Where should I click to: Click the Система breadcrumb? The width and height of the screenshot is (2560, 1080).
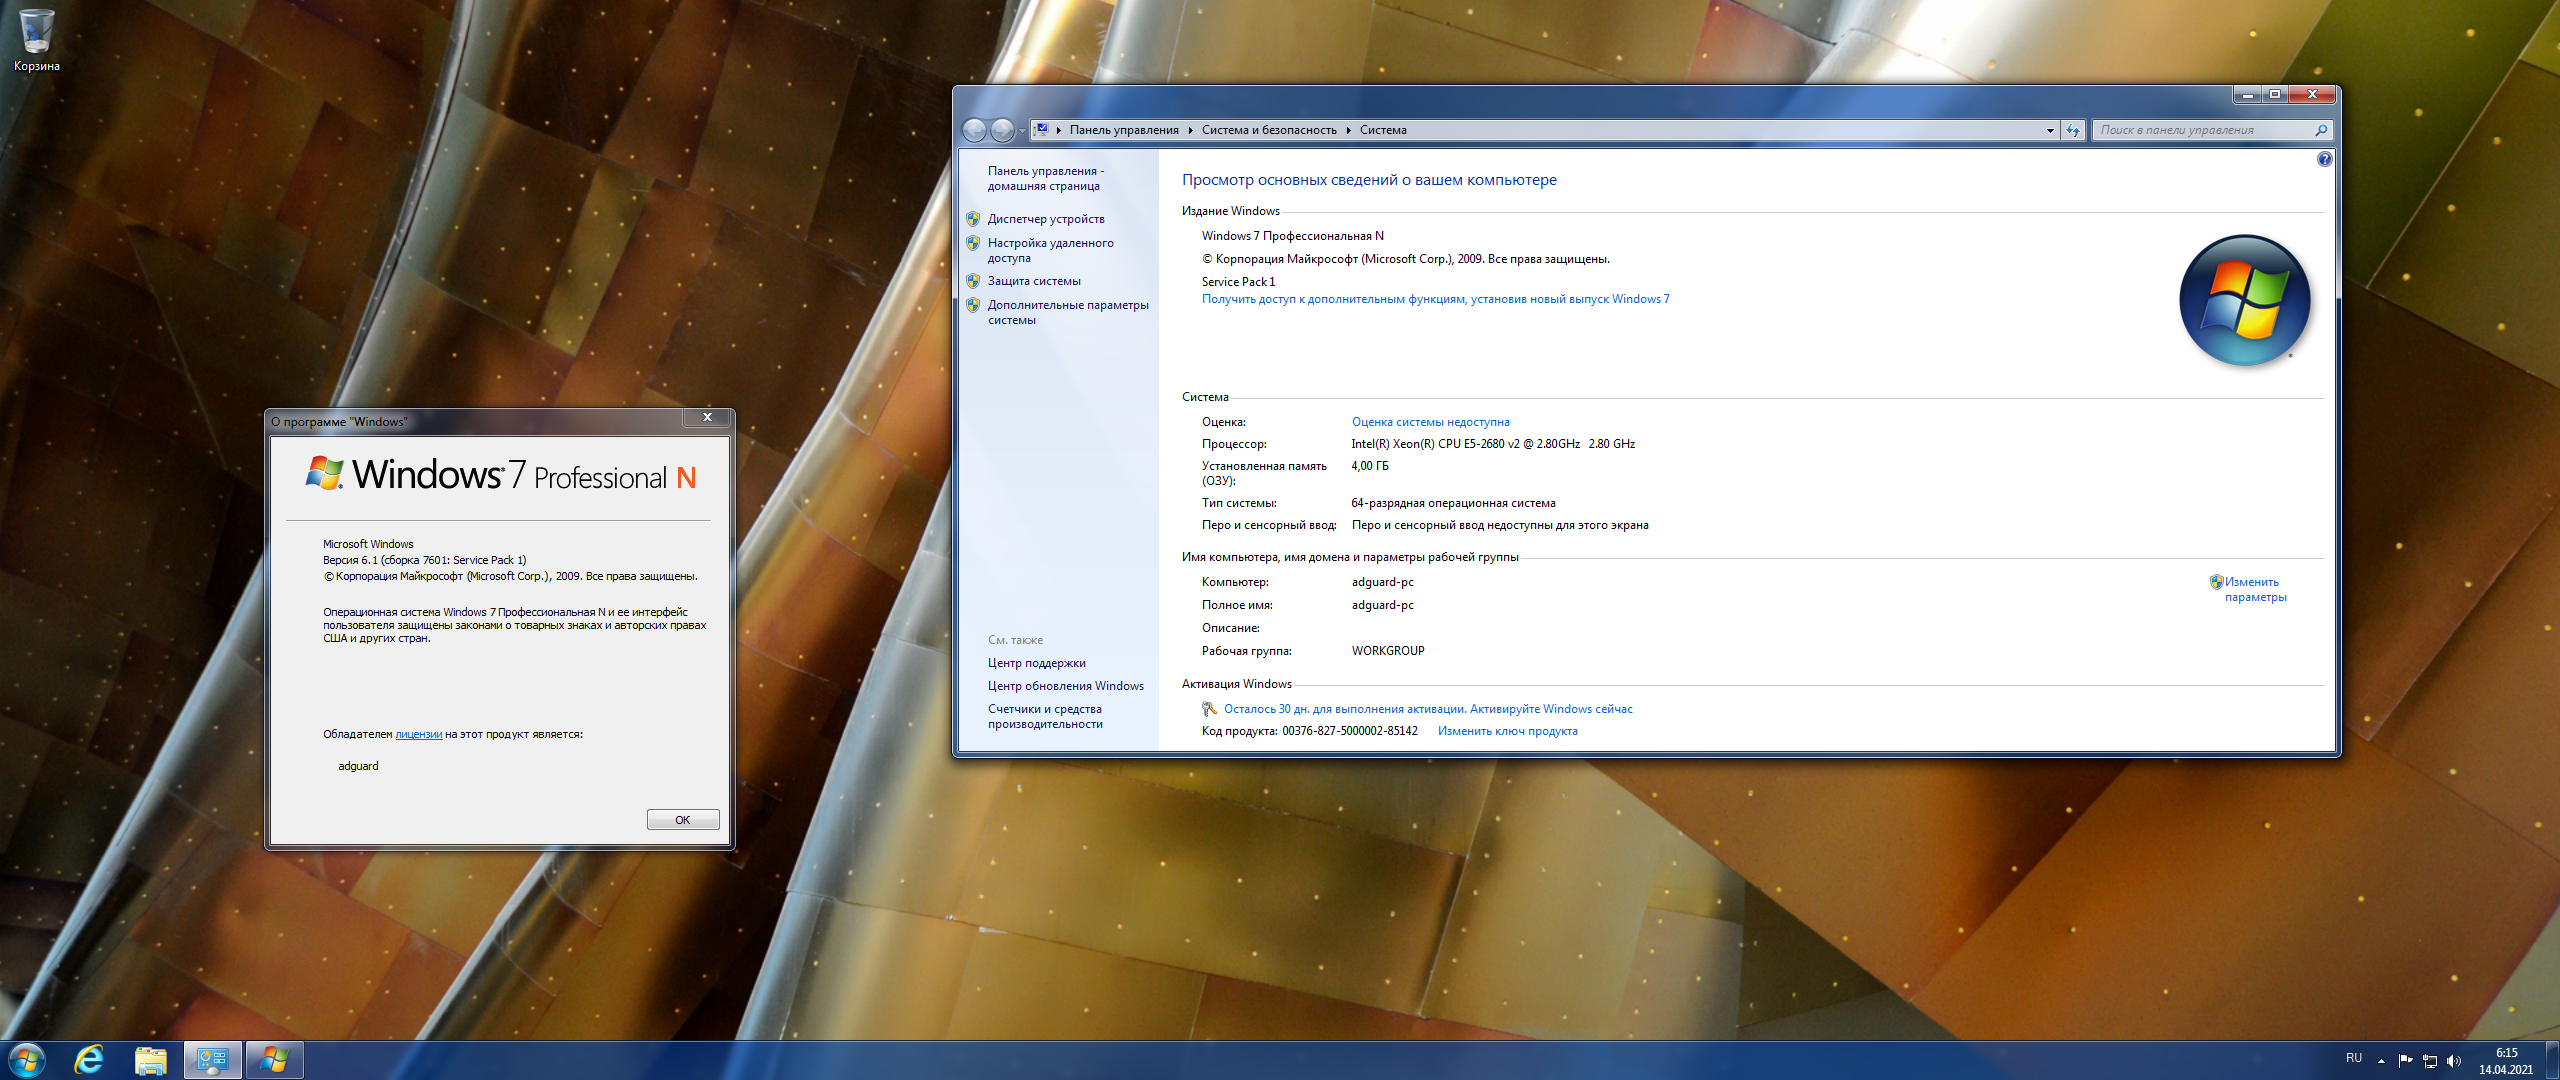(1383, 130)
